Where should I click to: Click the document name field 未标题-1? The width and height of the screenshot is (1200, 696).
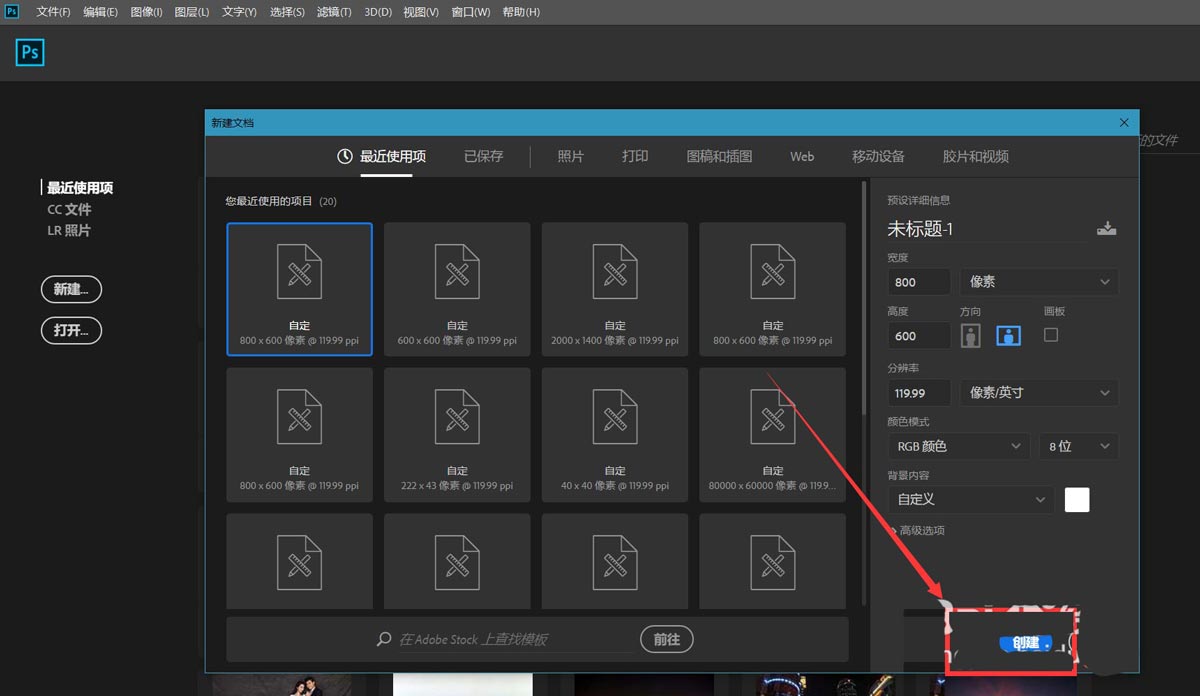pos(987,229)
